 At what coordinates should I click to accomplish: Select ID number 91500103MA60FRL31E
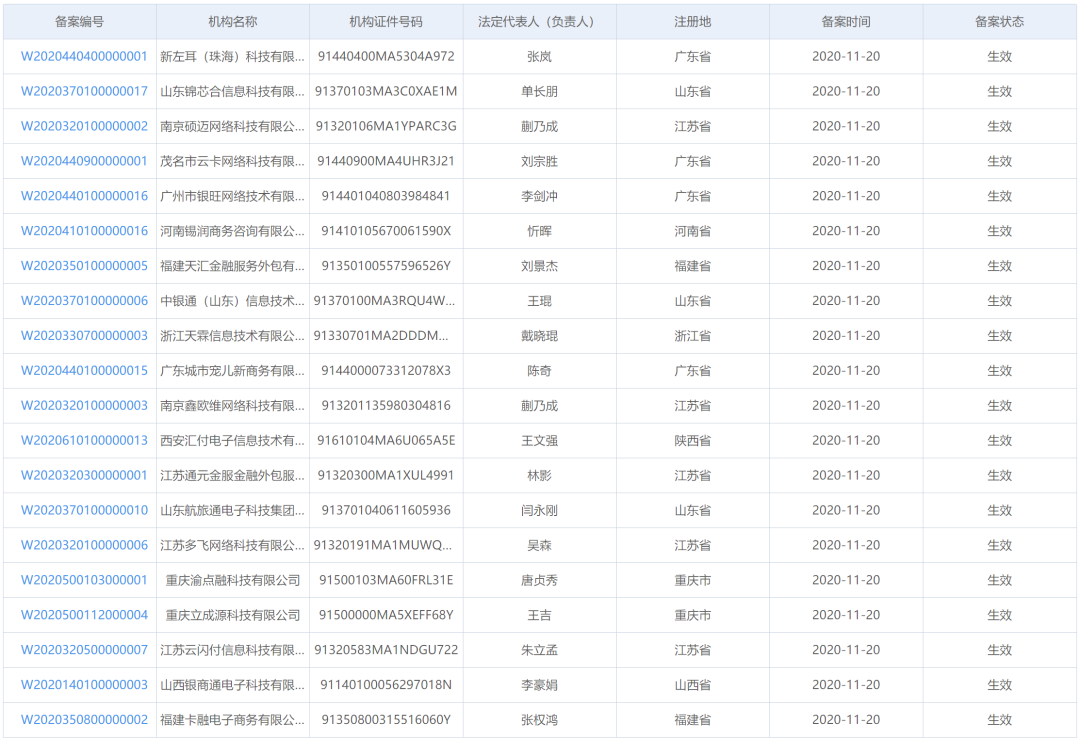pos(386,580)
